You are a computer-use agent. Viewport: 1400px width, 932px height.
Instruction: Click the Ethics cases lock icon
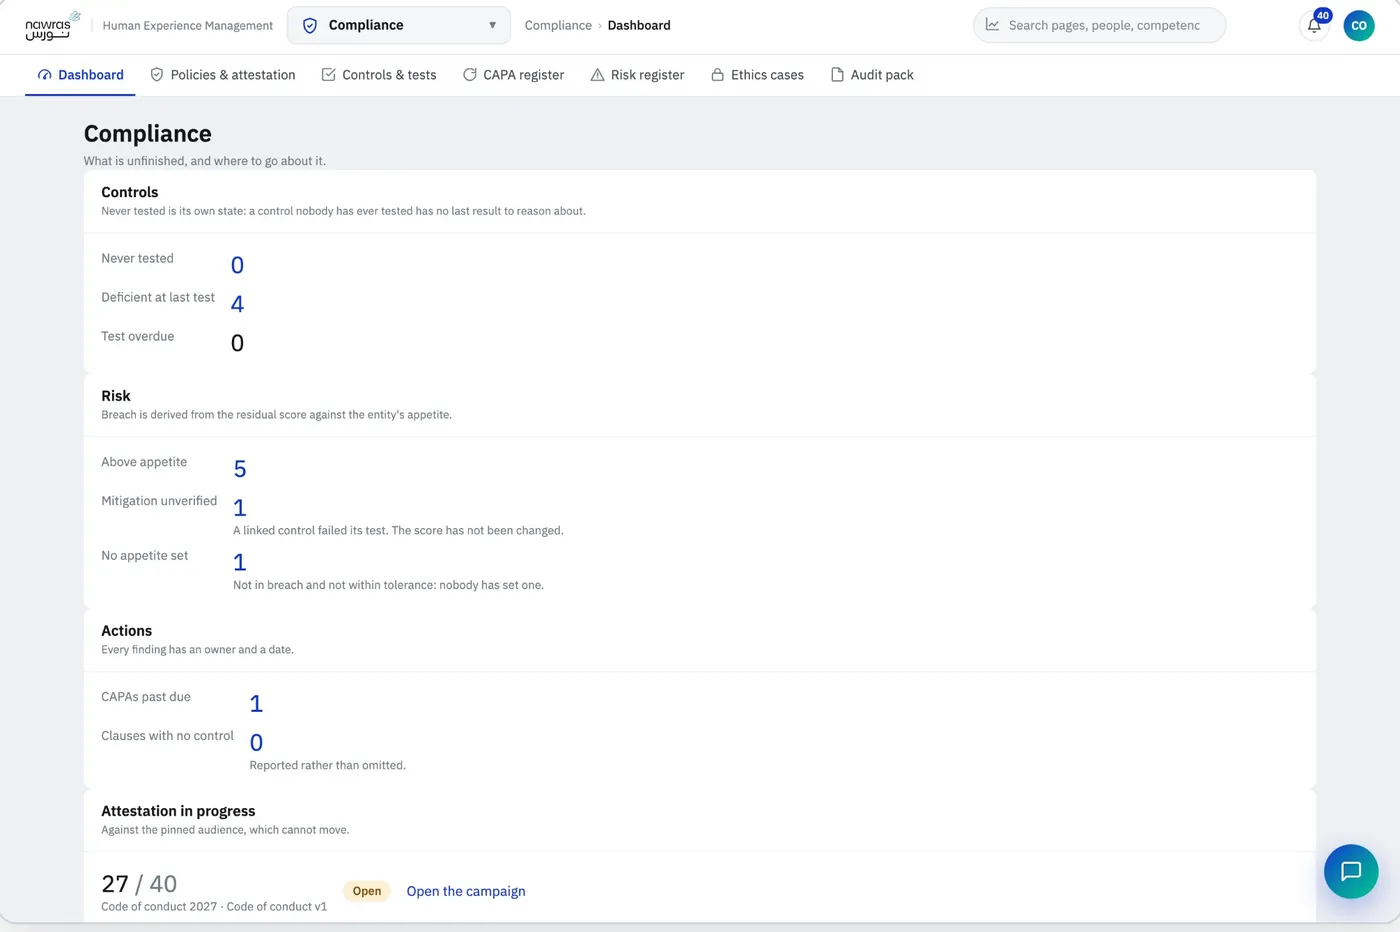coord(718,75)
